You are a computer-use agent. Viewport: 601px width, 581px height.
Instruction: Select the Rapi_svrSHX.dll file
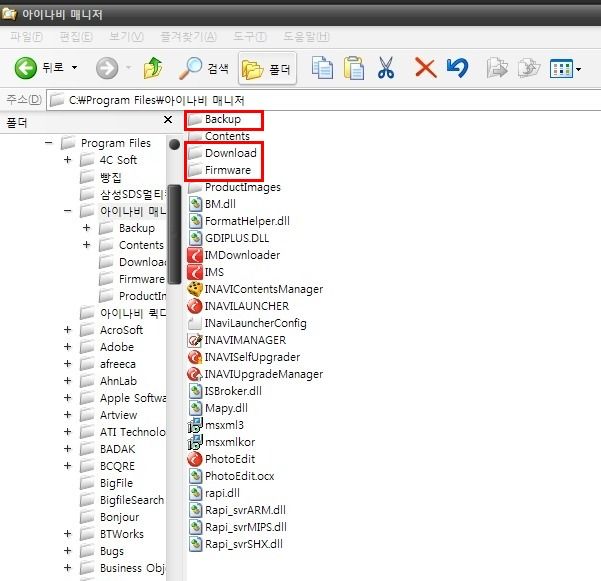tap(236, 544)
